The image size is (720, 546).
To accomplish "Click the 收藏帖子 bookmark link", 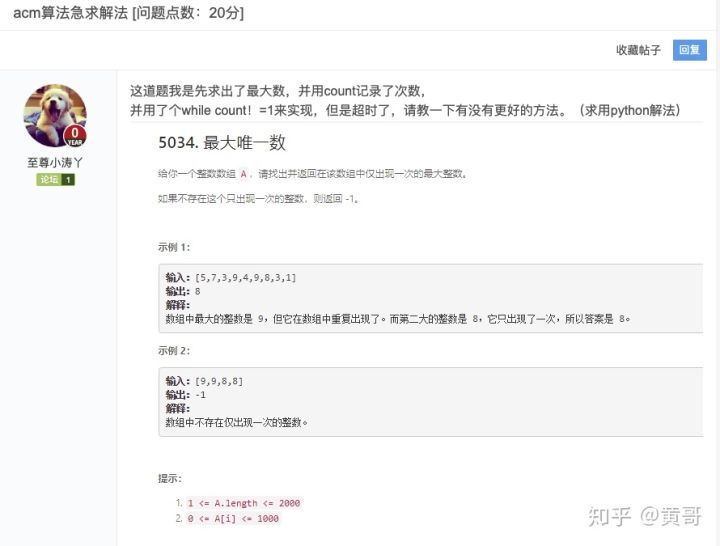I will (638, 50).
